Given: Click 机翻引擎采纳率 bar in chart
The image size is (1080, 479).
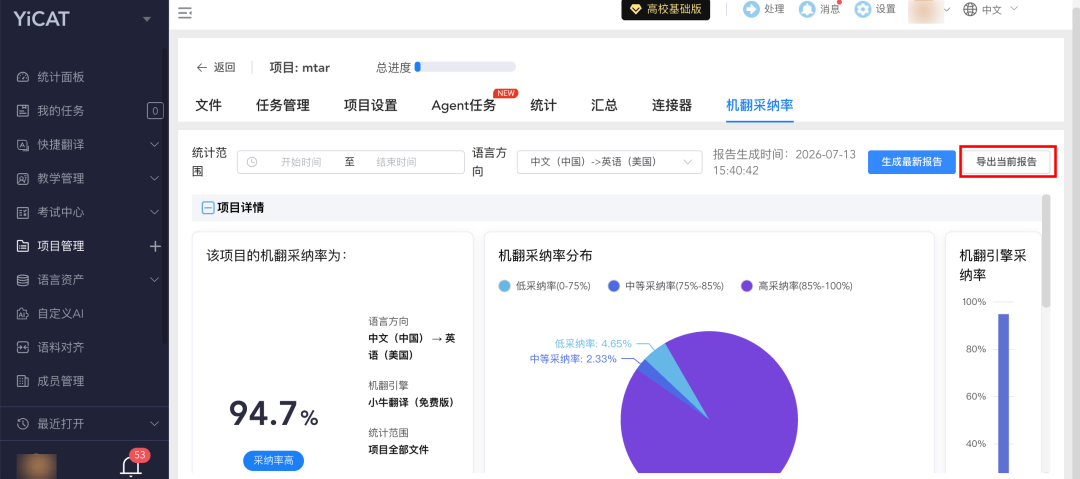Looking at the screenshot, I should pos(1004,393).
